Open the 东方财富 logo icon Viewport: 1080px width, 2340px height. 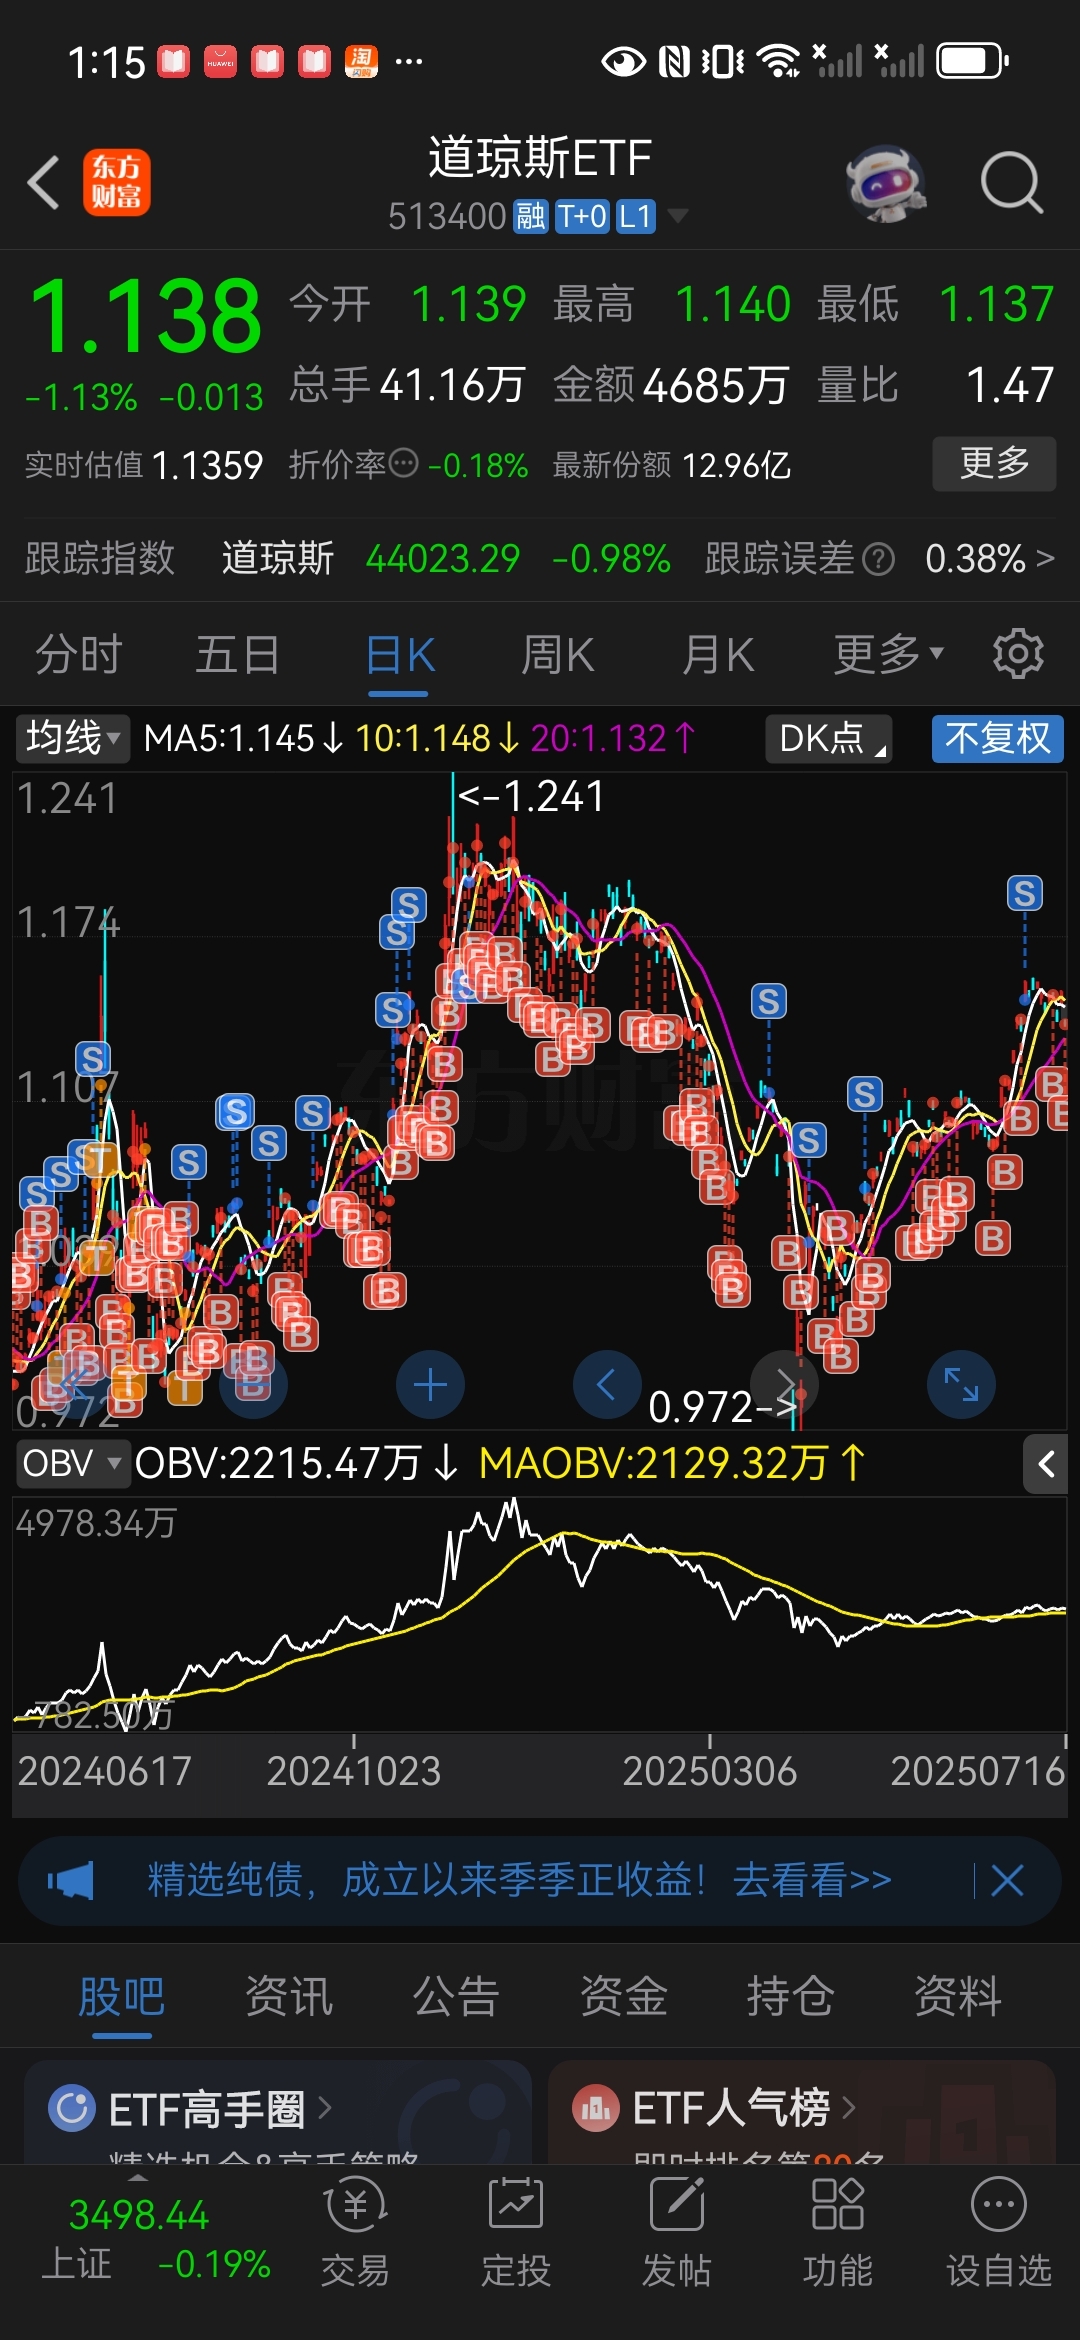pos(117,182)
